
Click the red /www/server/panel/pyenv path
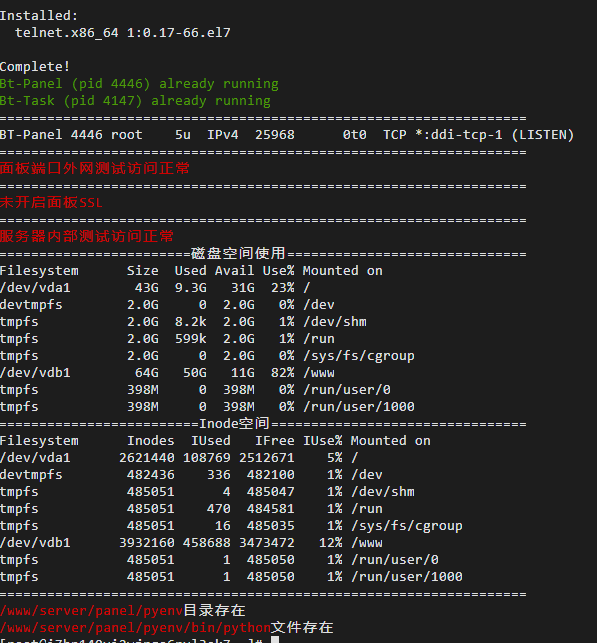(x=91, y=611)
